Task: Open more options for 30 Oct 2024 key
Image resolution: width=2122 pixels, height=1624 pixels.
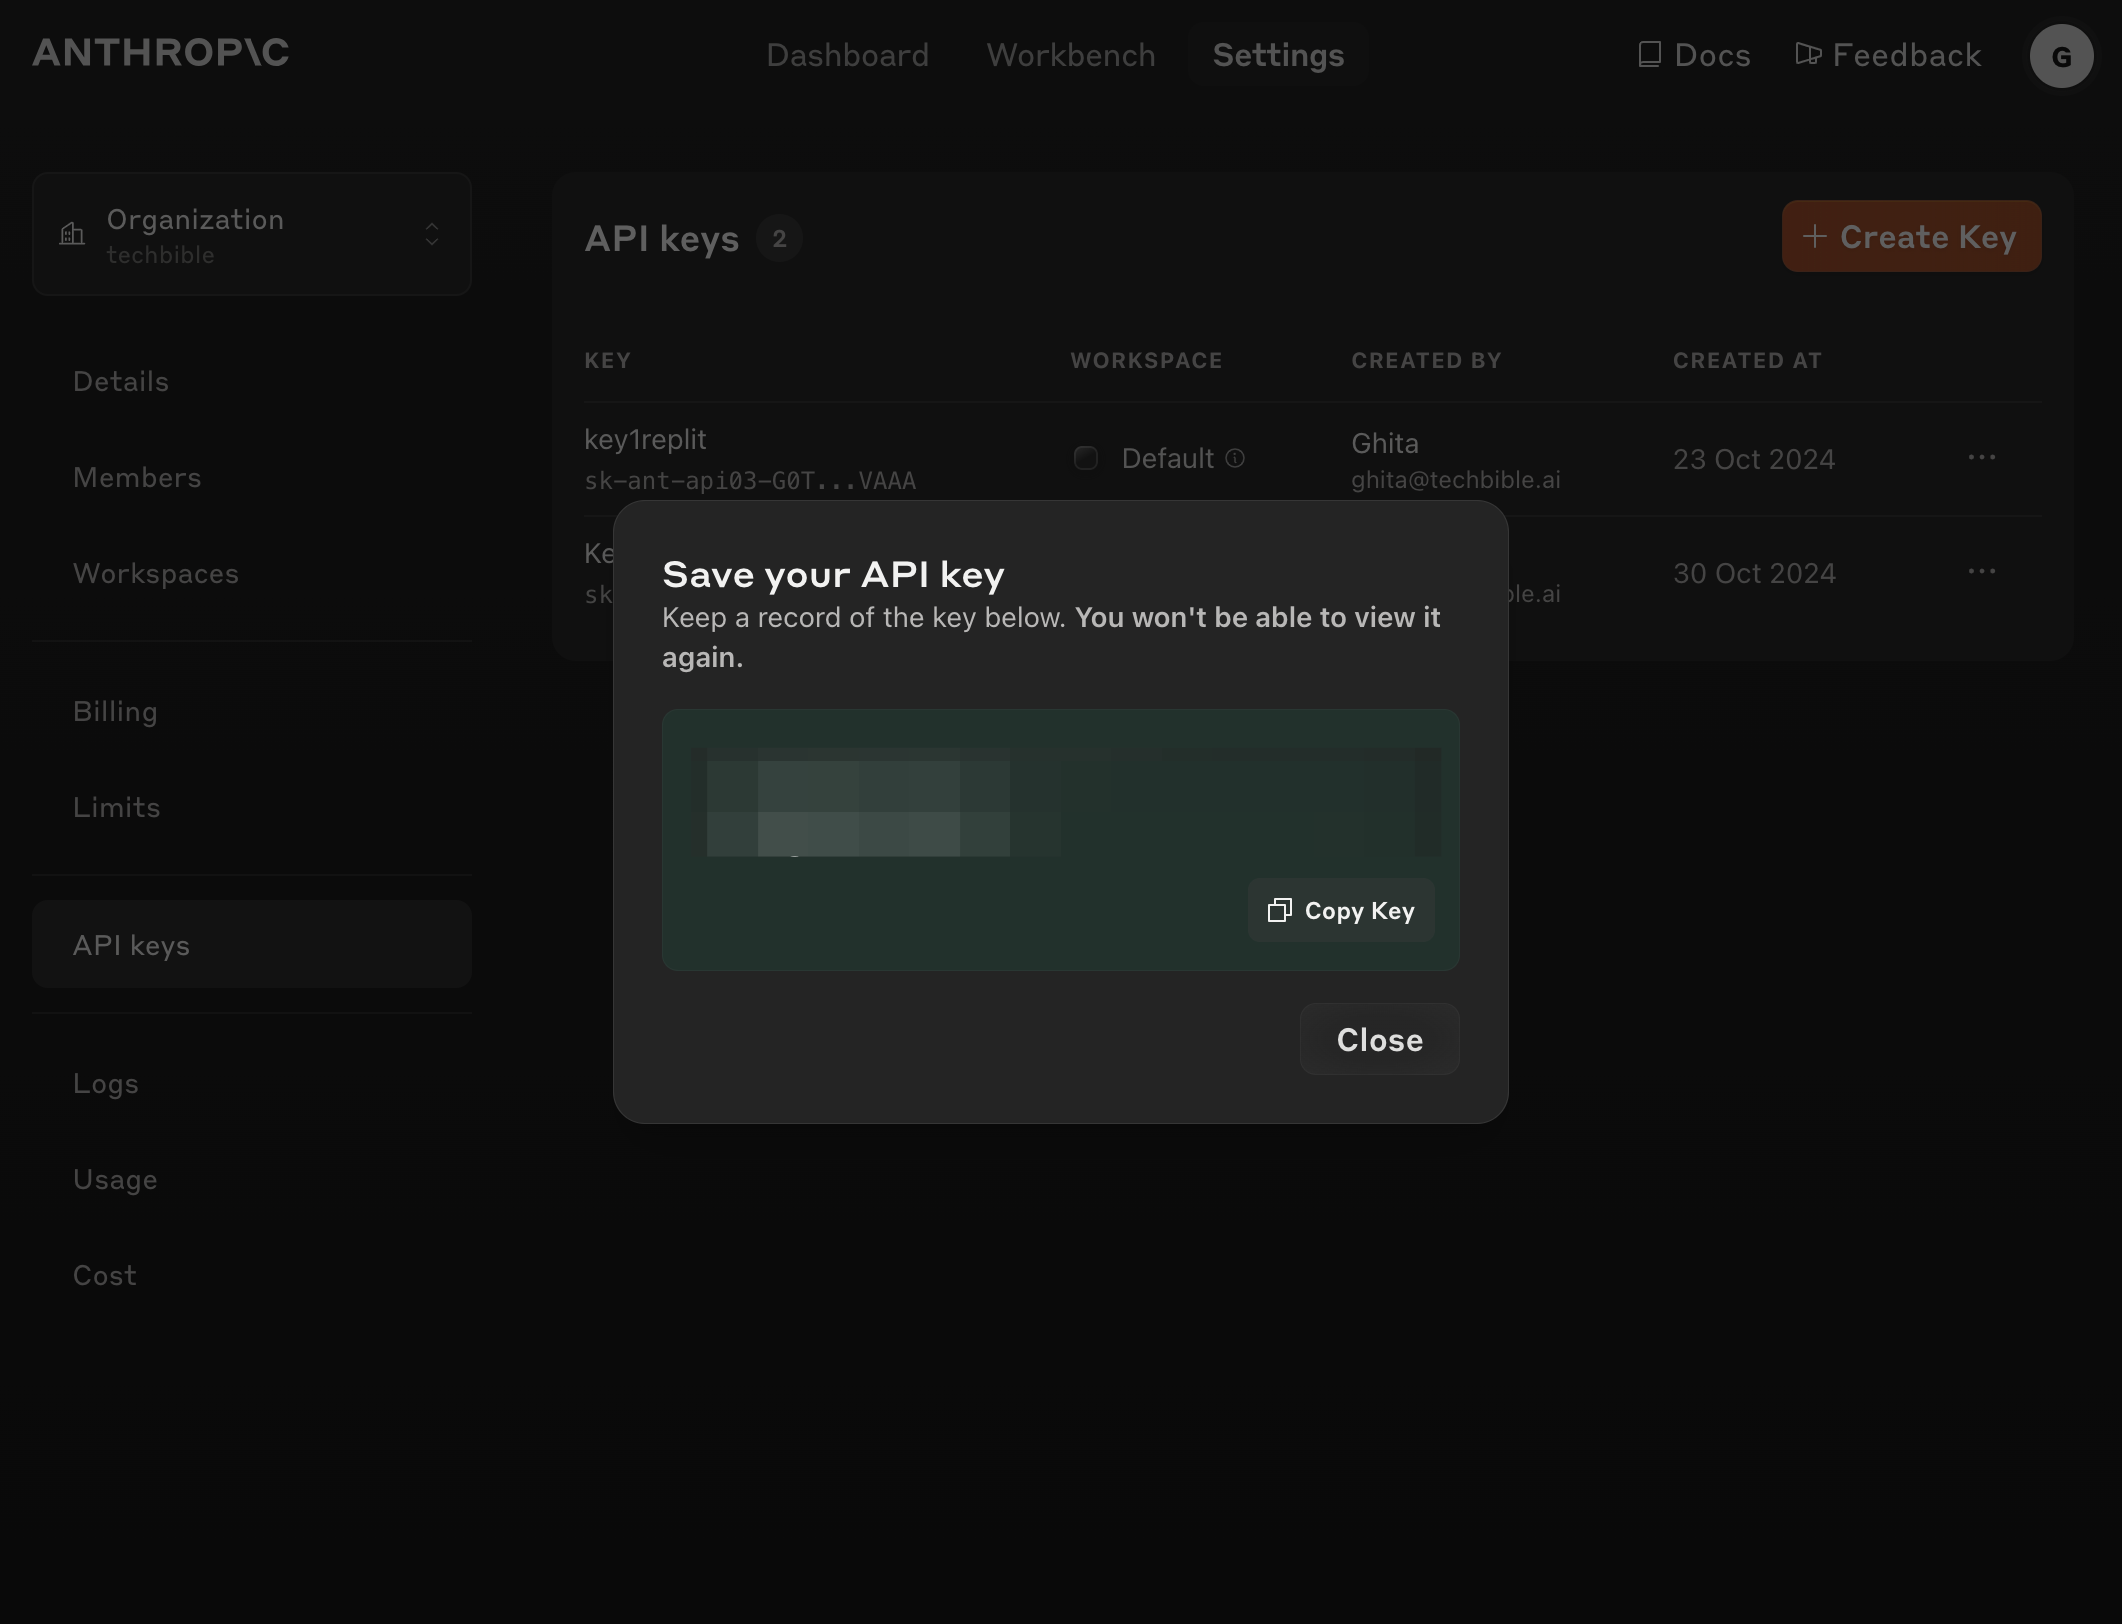Action: 1981,571
